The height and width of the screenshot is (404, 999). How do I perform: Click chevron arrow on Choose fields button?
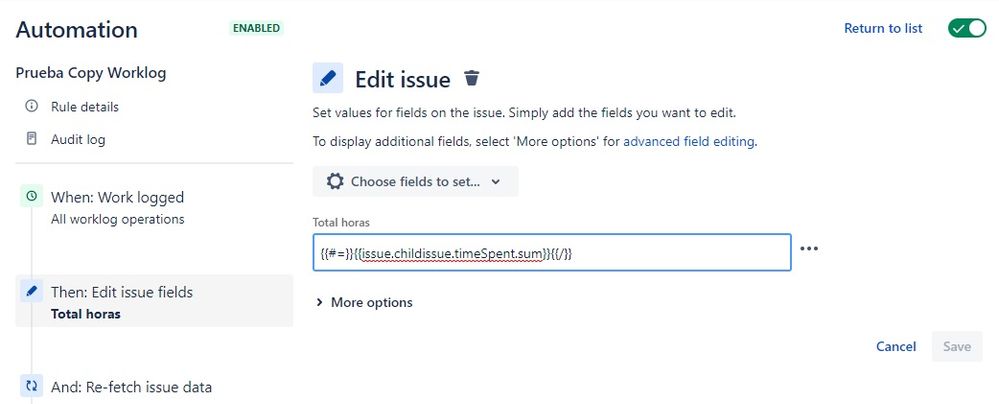tap(496, 182)
